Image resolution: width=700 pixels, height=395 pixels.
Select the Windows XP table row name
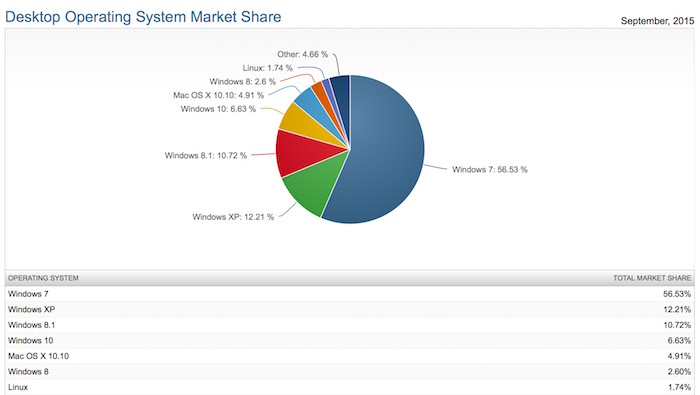31,309
